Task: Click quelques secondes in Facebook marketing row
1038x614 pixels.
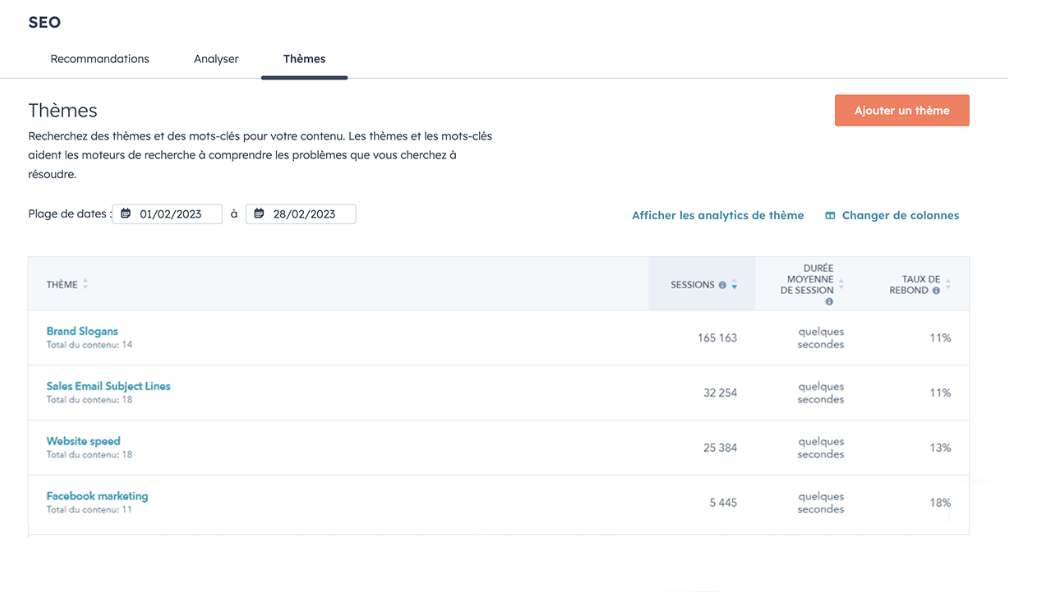Action: coord(821,503)
